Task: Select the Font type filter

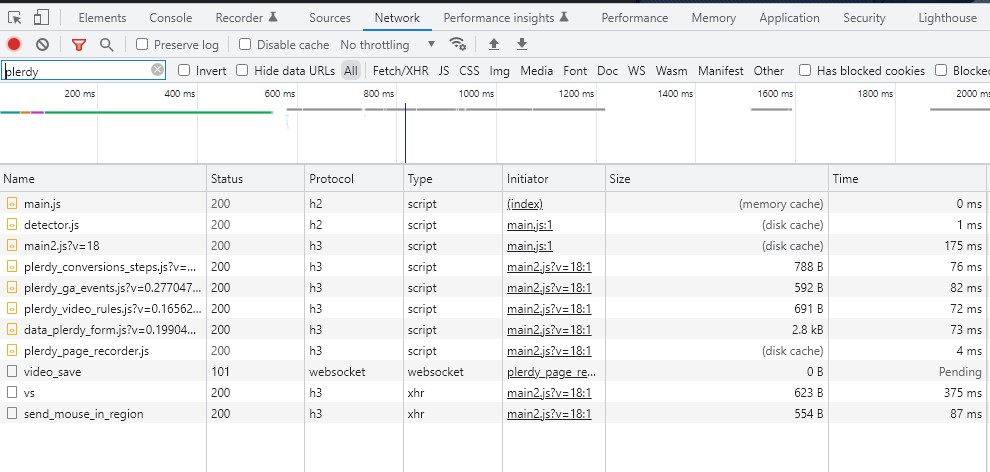Action: coord(575,71)
